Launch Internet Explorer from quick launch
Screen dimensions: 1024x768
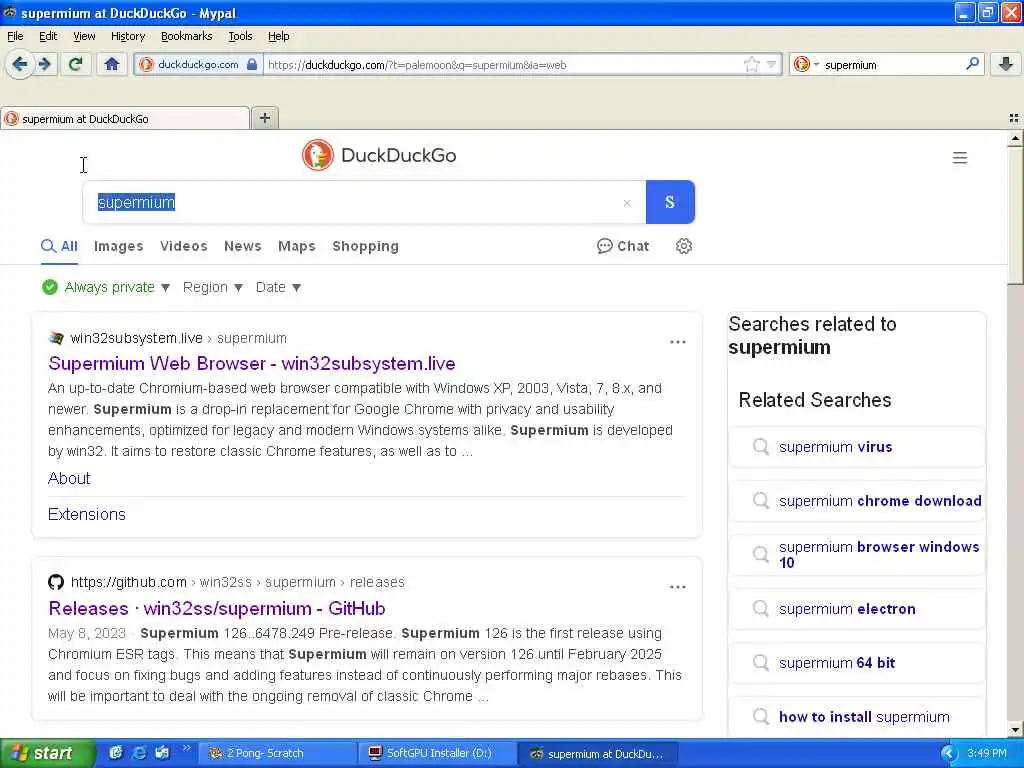point(139,753)
